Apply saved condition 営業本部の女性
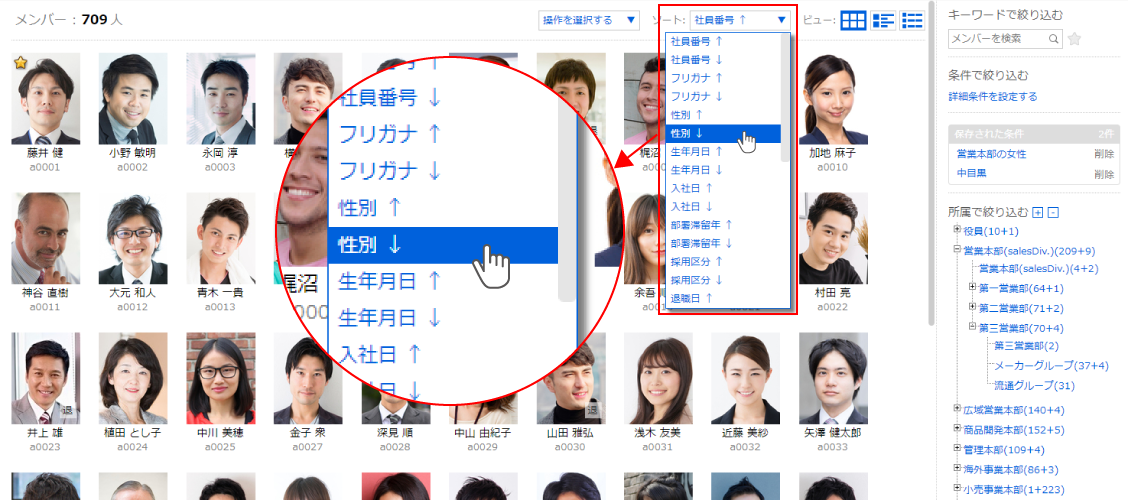 pos(991,154)
